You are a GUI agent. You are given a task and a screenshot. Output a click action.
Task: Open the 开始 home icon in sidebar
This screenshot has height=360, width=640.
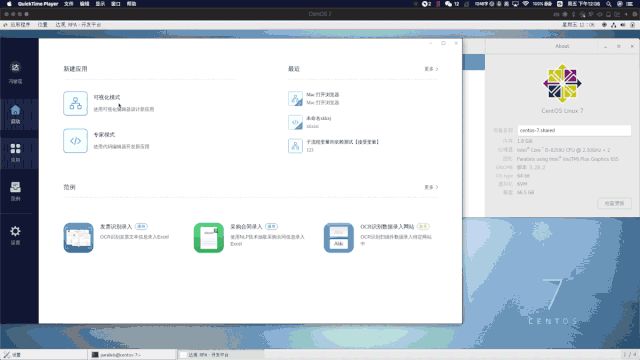coord(16,114)
